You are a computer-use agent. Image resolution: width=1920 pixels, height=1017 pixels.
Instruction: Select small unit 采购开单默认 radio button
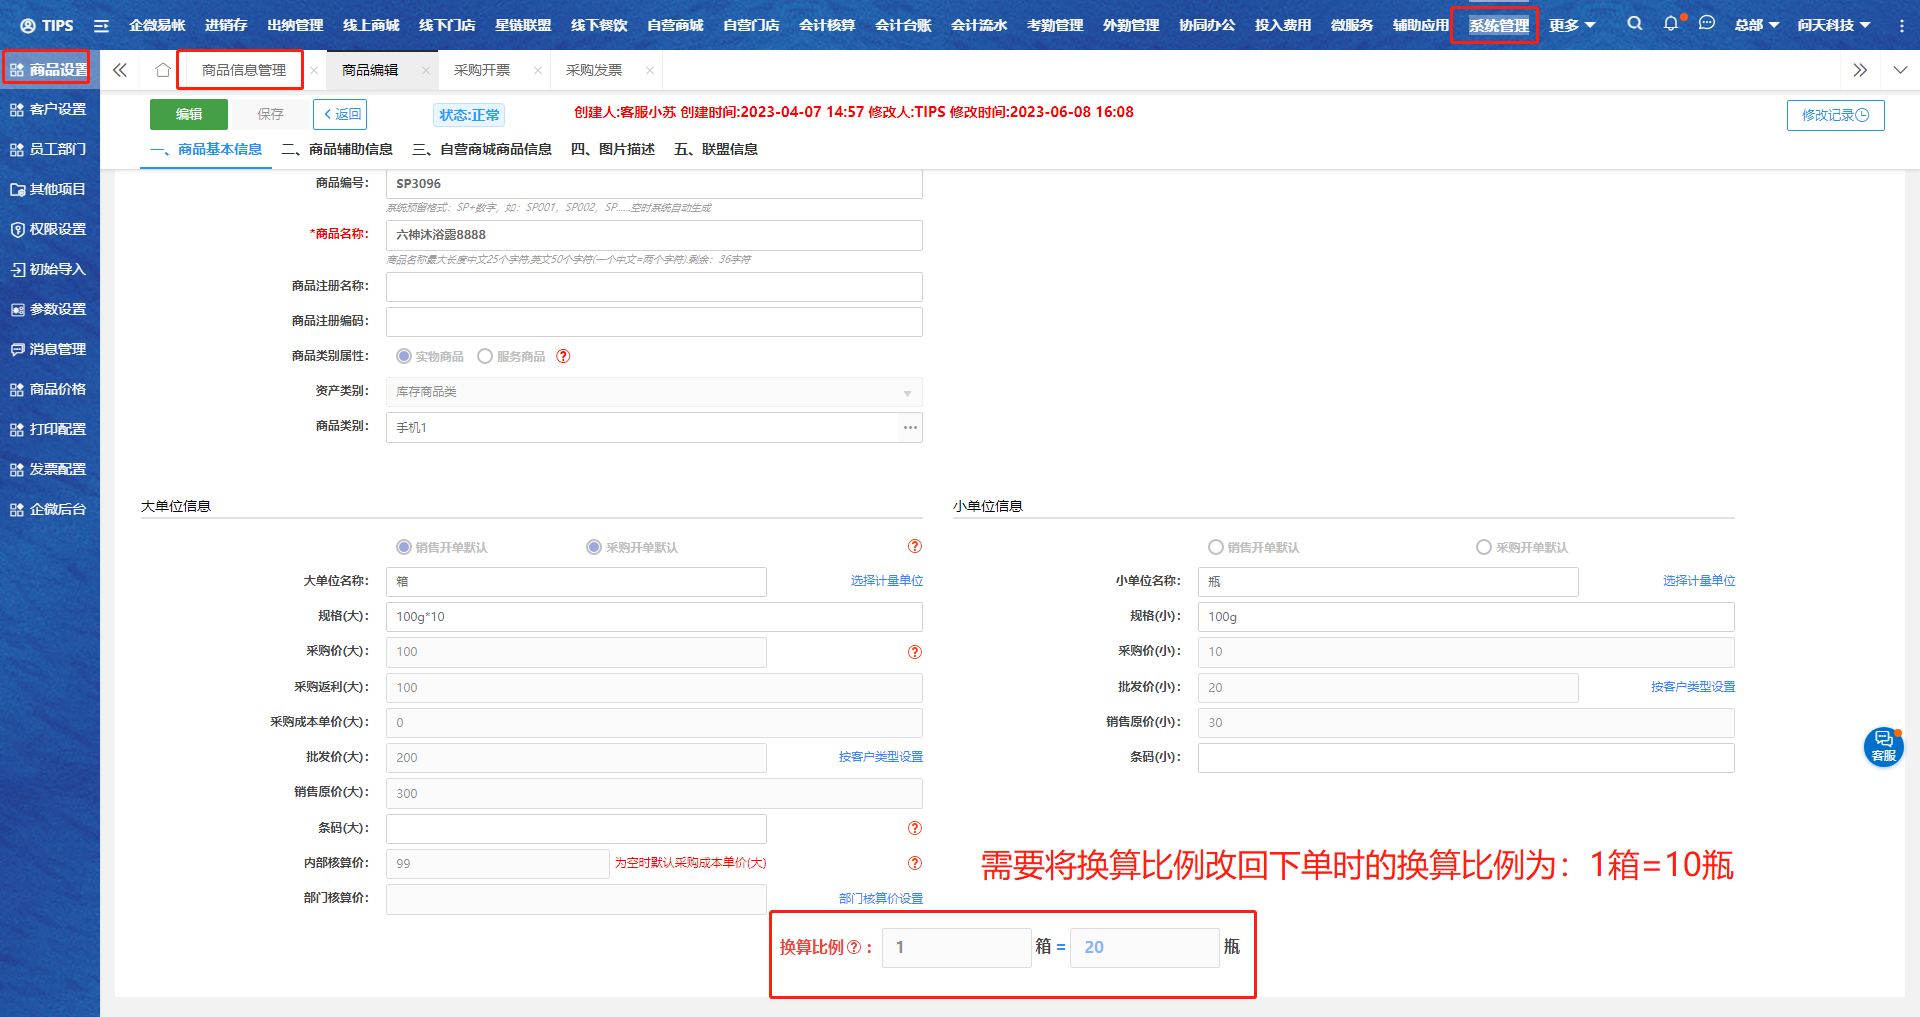[x=1484, y=547]
